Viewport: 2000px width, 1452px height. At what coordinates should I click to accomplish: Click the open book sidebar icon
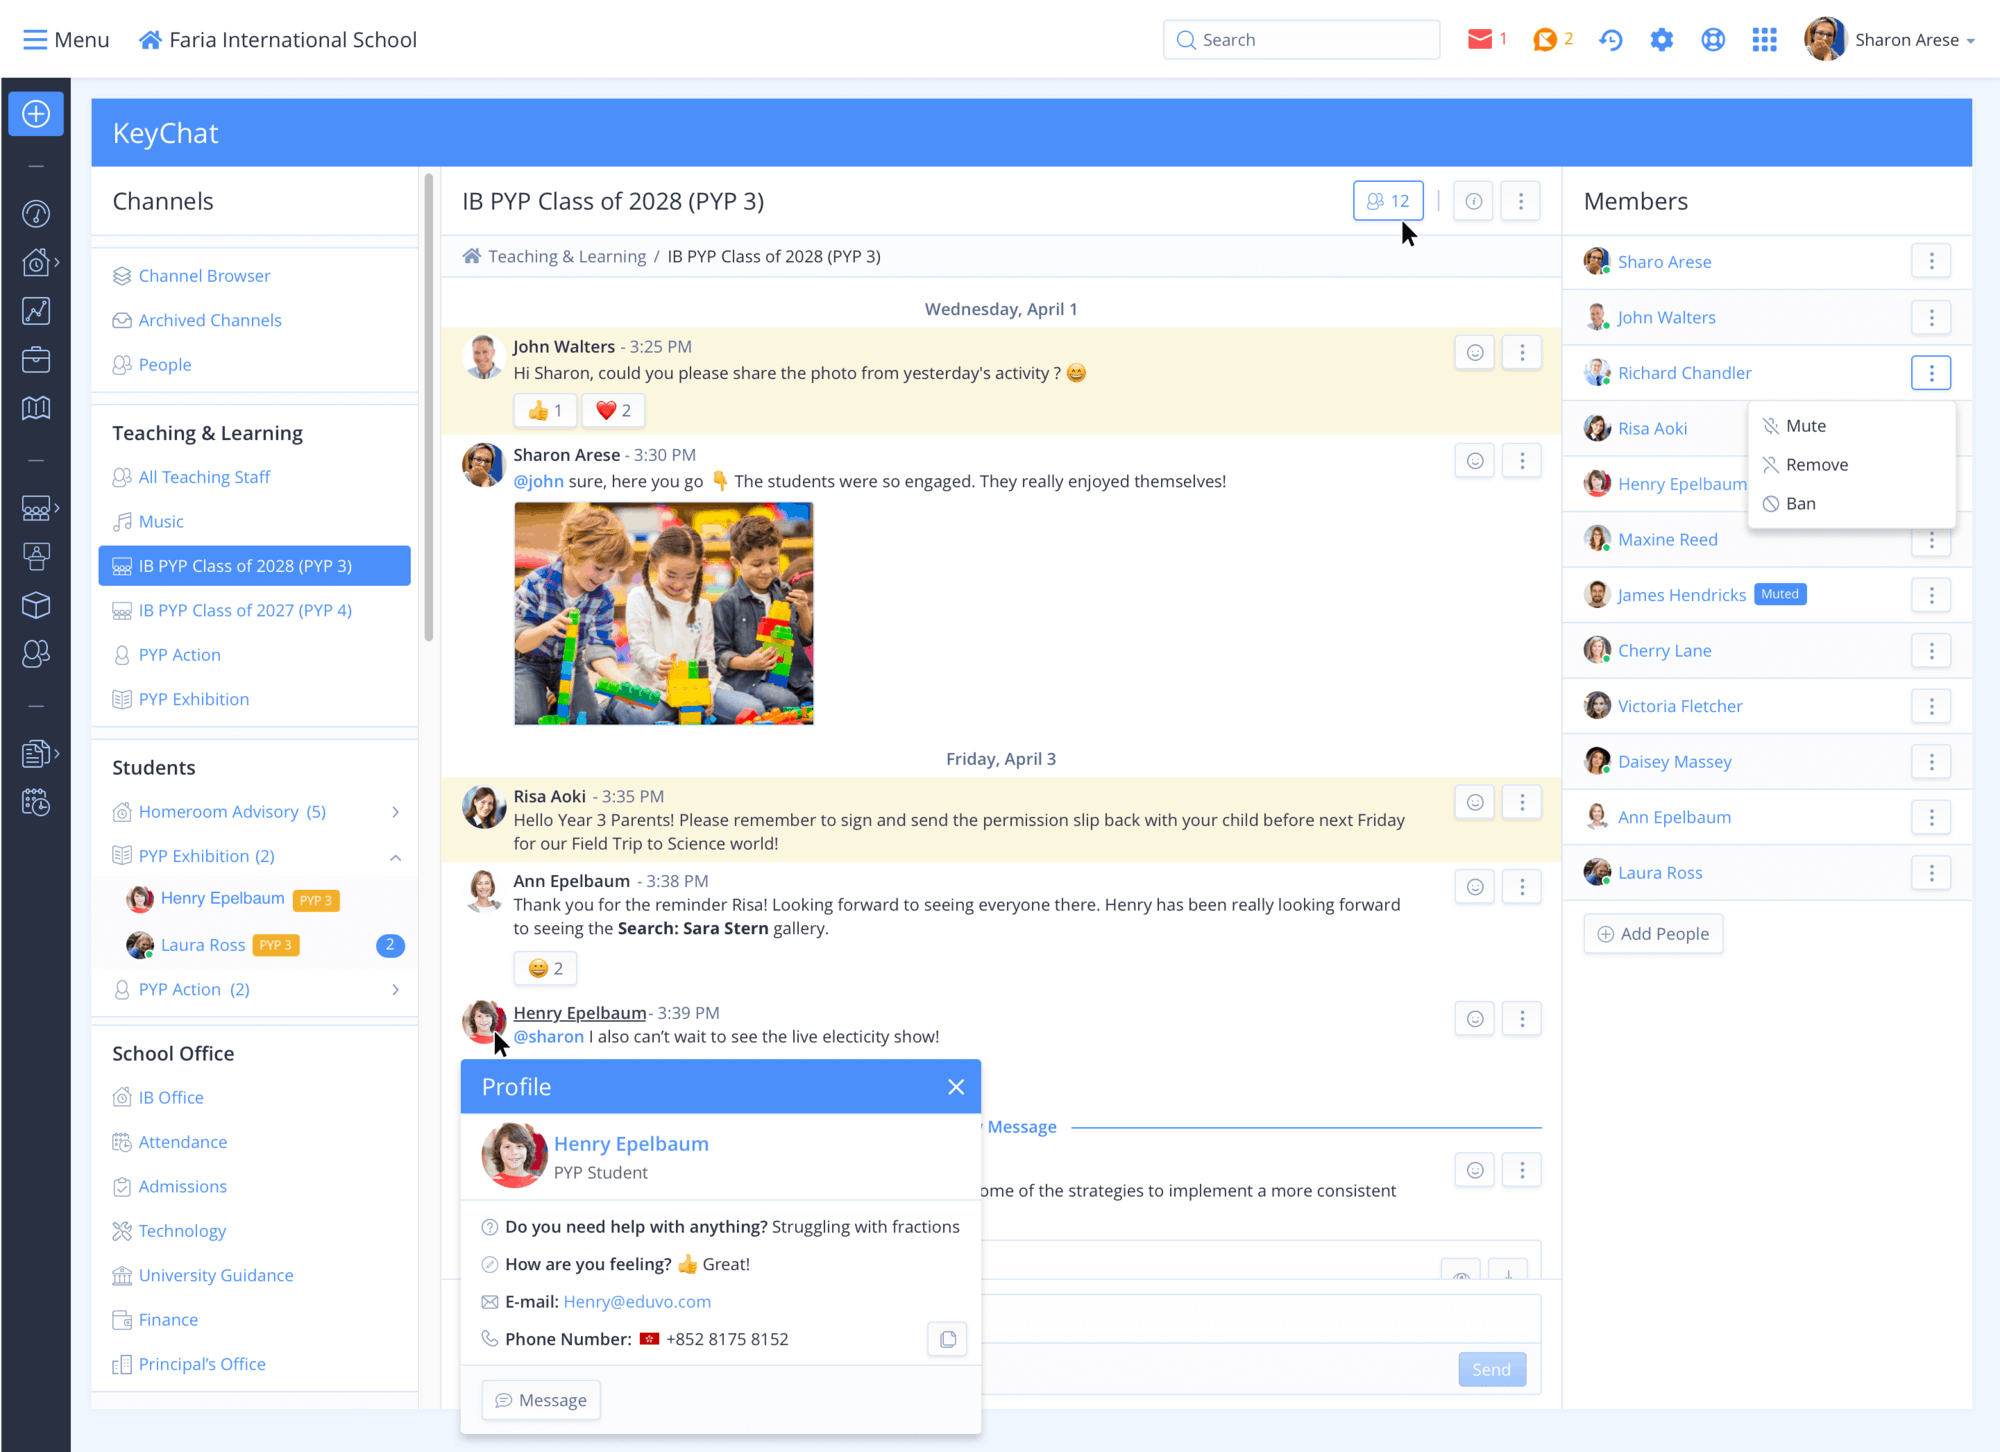36,408
